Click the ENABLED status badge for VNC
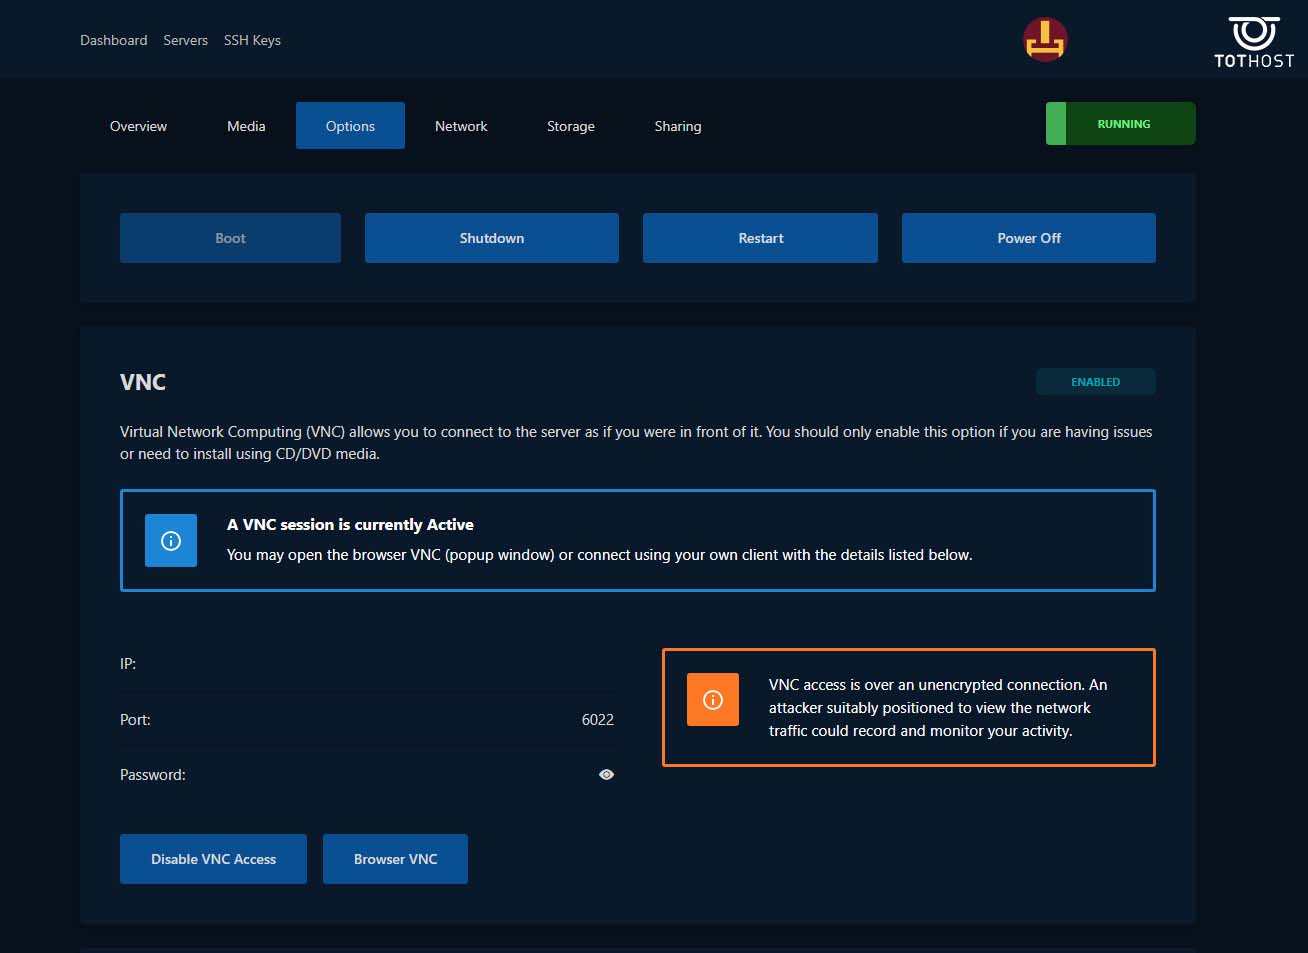The image size is (1308, 953). (x=1095, y=382)
